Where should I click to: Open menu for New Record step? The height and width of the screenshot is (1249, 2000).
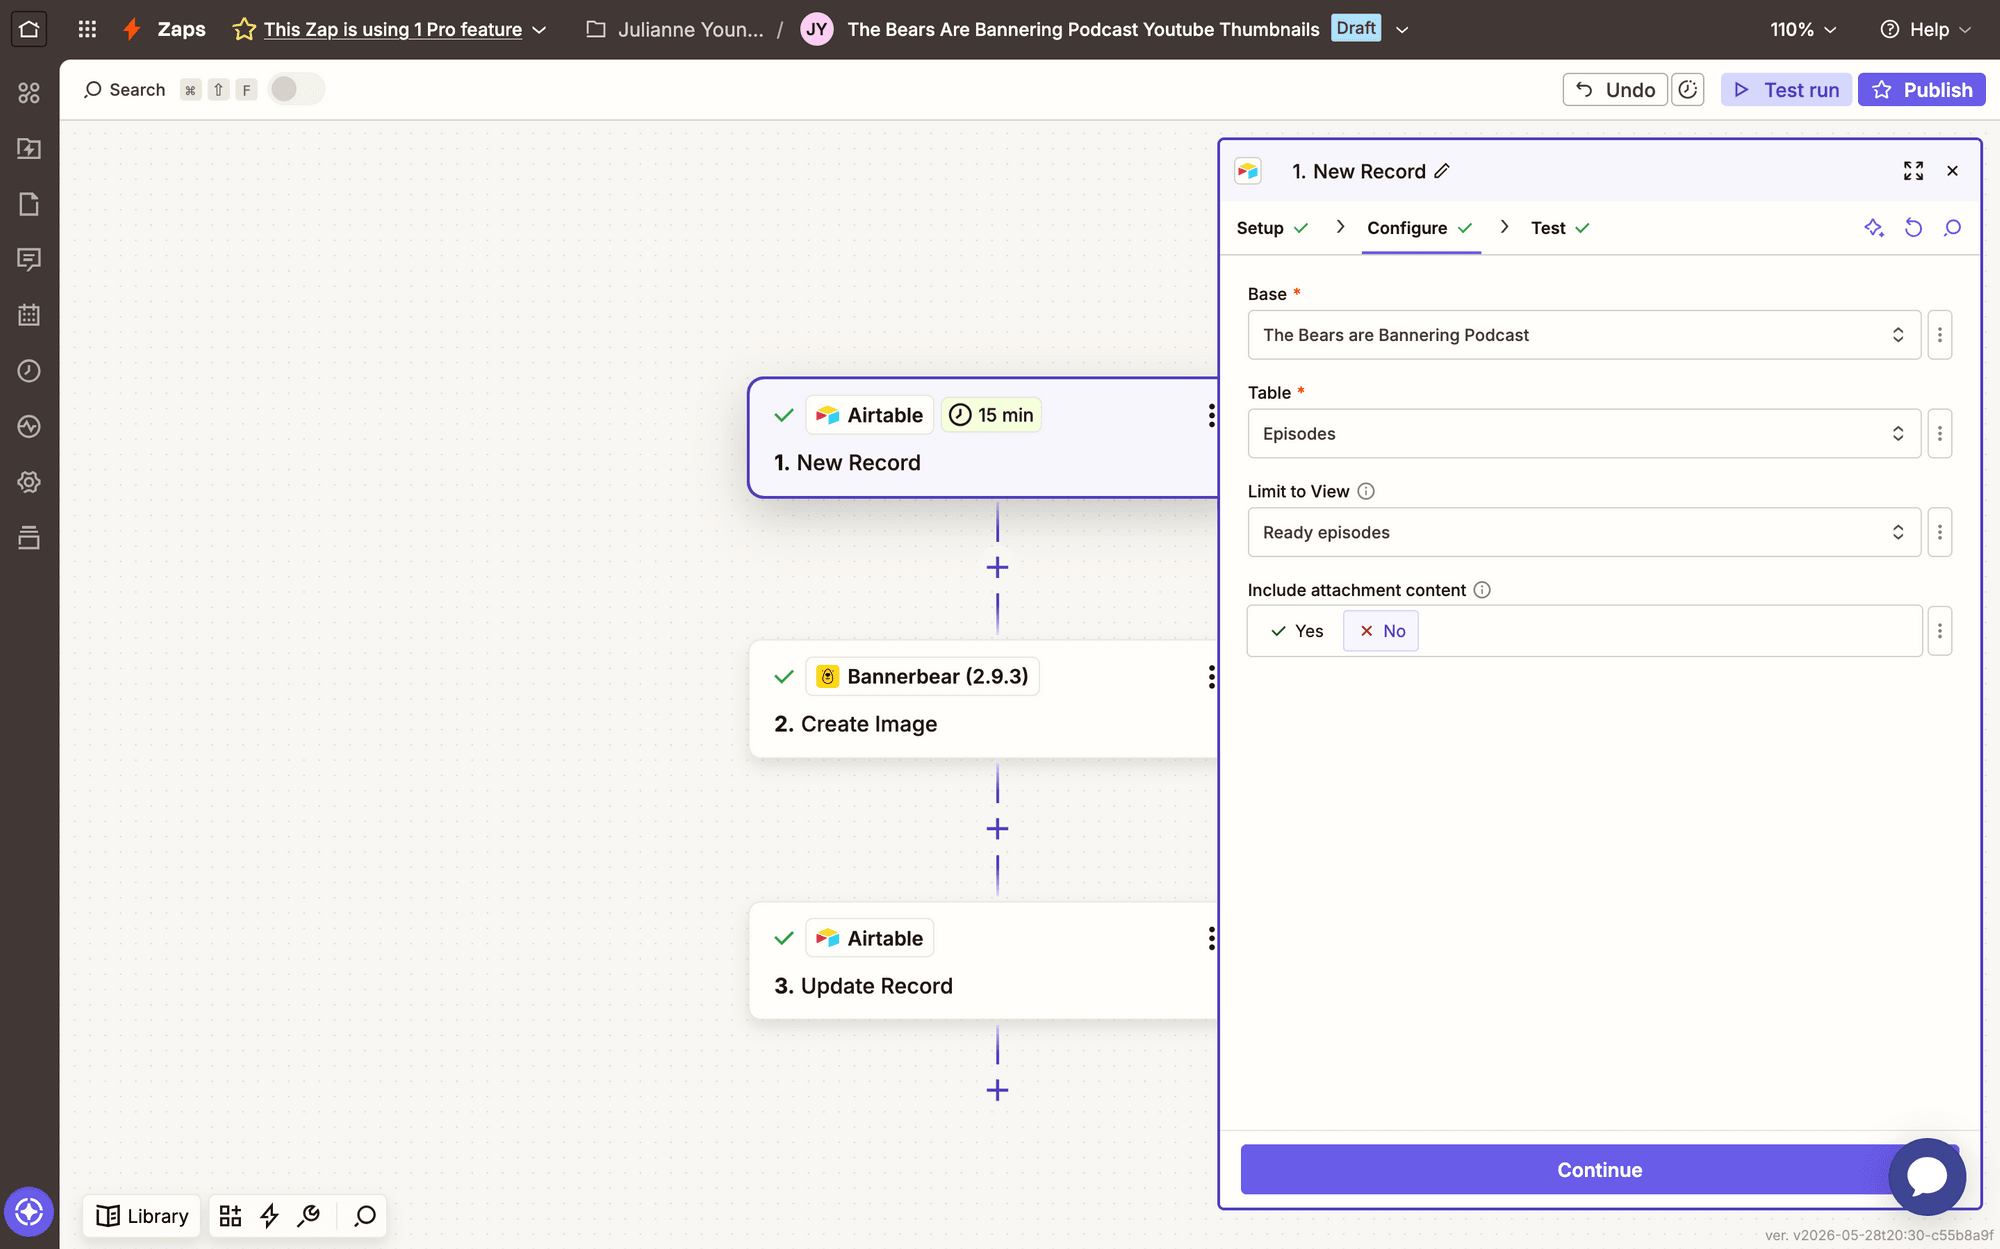(x=1211, y=415)
